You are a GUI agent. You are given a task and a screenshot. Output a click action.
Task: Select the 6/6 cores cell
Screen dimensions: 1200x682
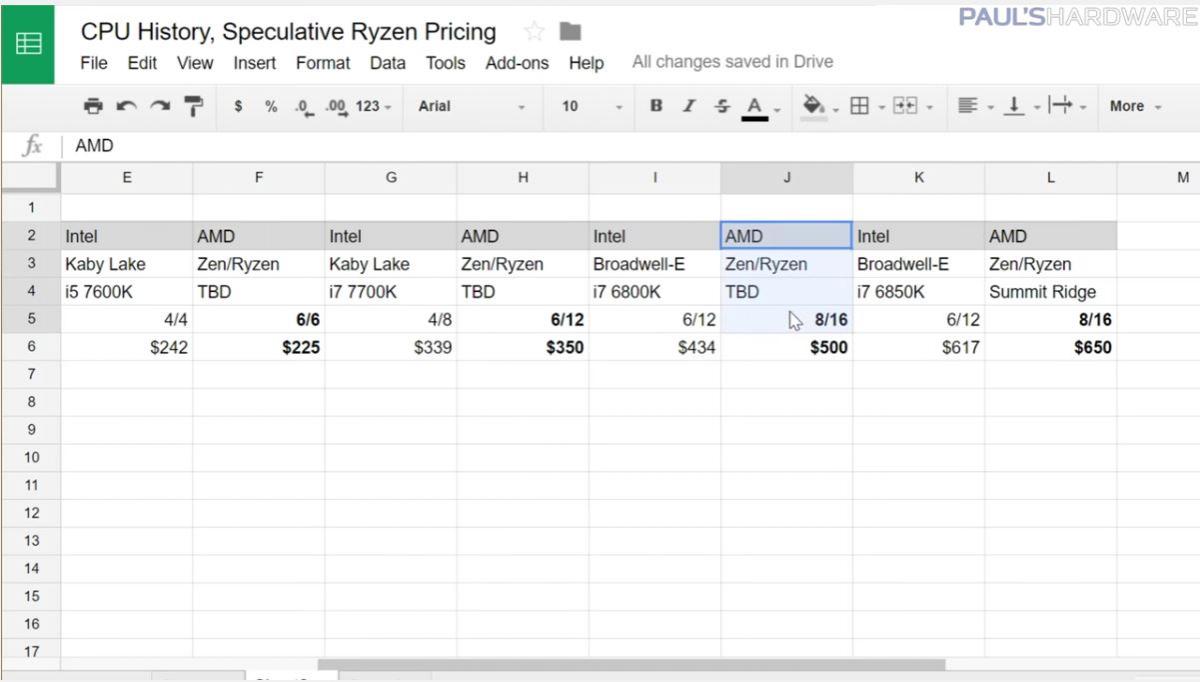[259, 320]
